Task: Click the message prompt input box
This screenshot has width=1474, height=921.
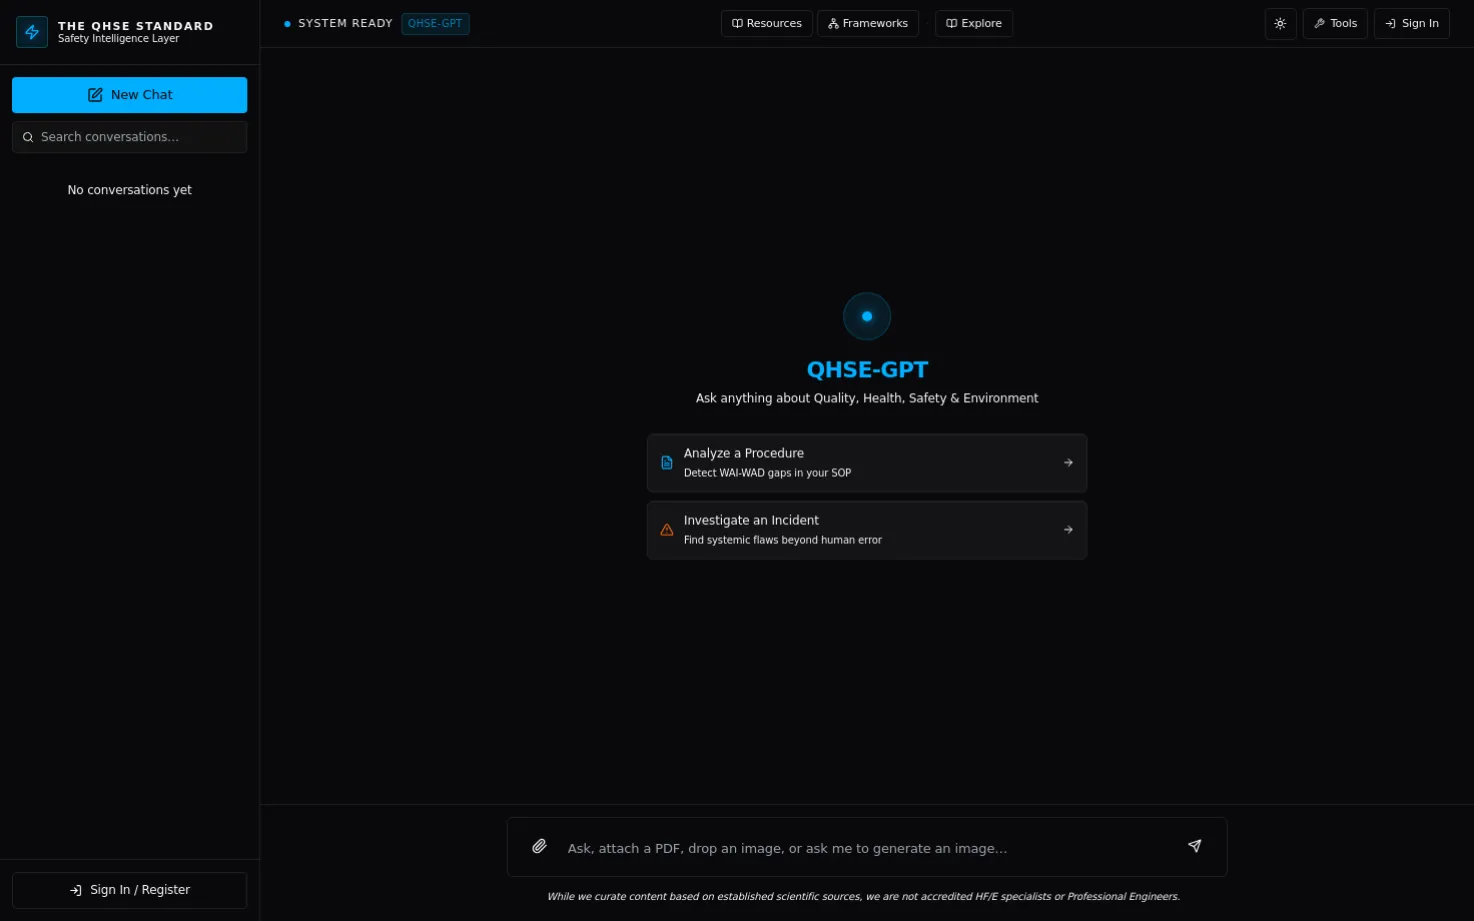Action: [867, 848]
